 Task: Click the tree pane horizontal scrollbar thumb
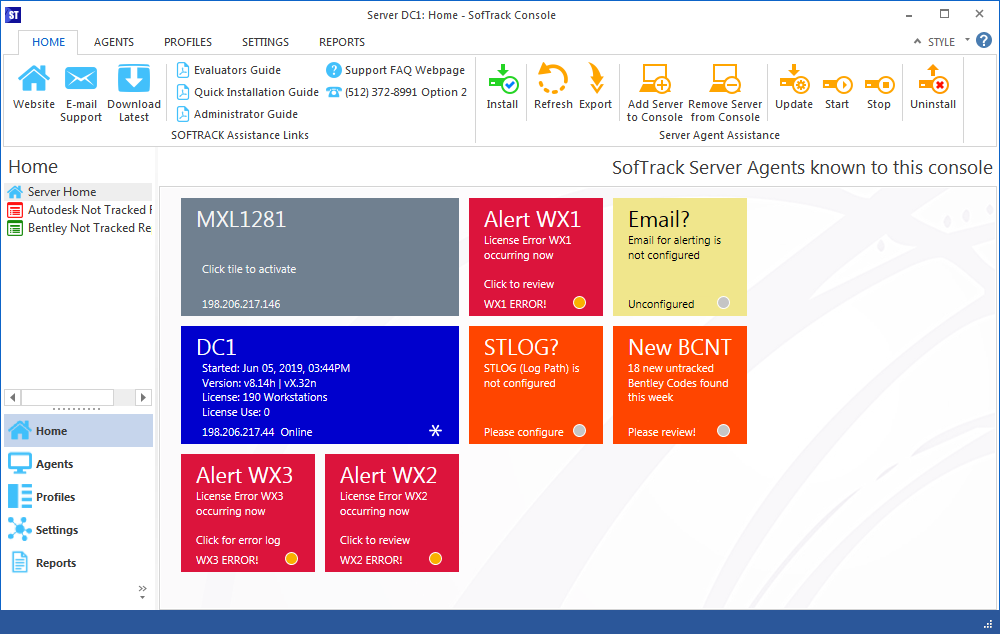point(68,397)
